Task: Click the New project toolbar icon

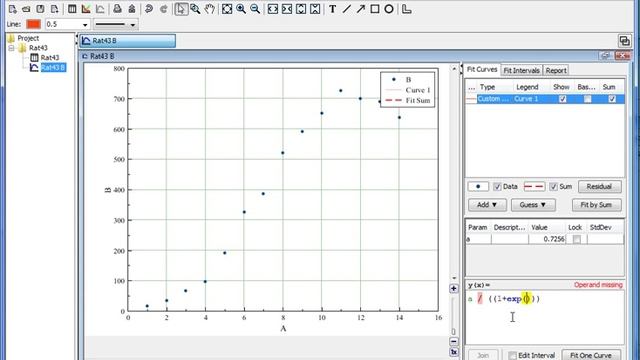Action: [x=12, y=9]
